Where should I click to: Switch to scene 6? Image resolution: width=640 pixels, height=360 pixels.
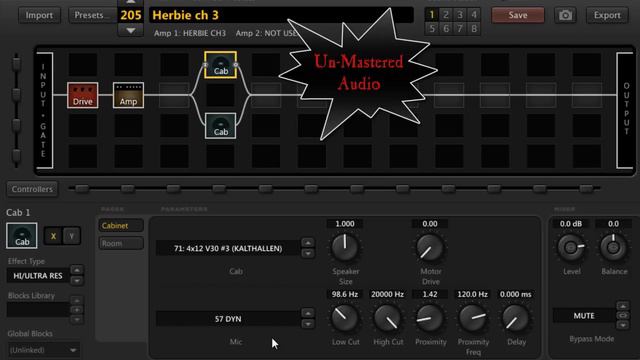coord(446,29)
